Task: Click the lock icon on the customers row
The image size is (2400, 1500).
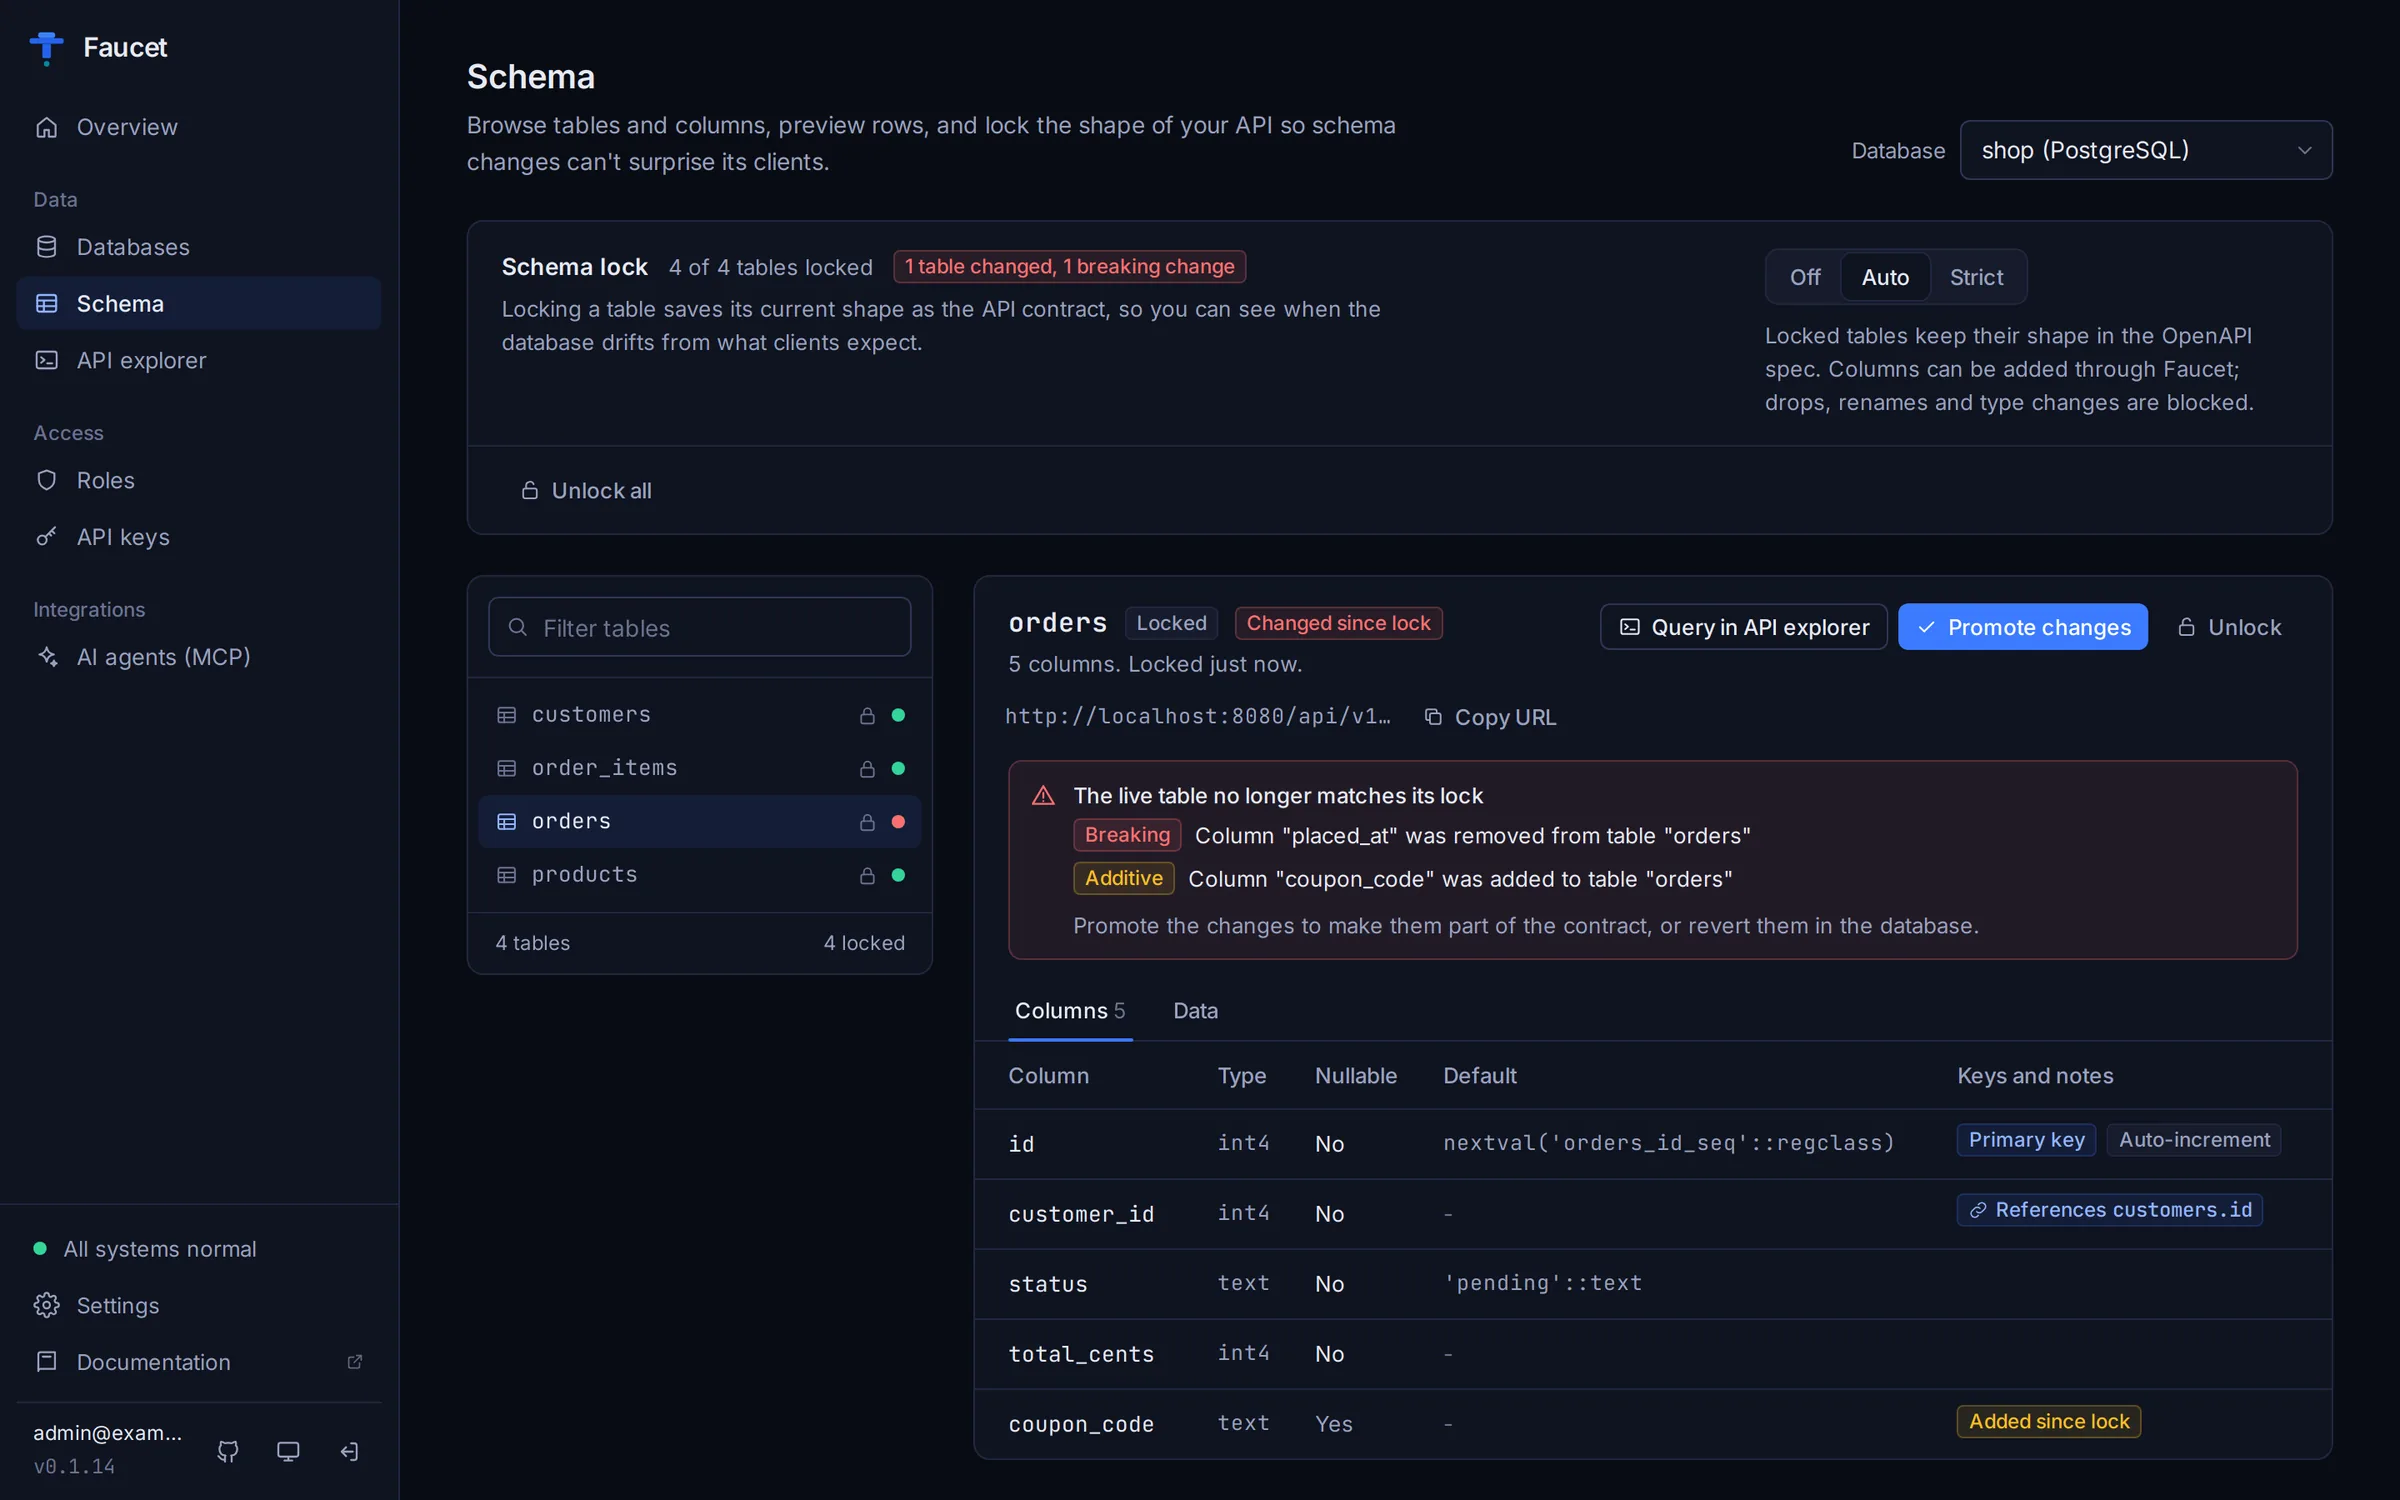Action: pyautogui.click(x=867, y=715)
